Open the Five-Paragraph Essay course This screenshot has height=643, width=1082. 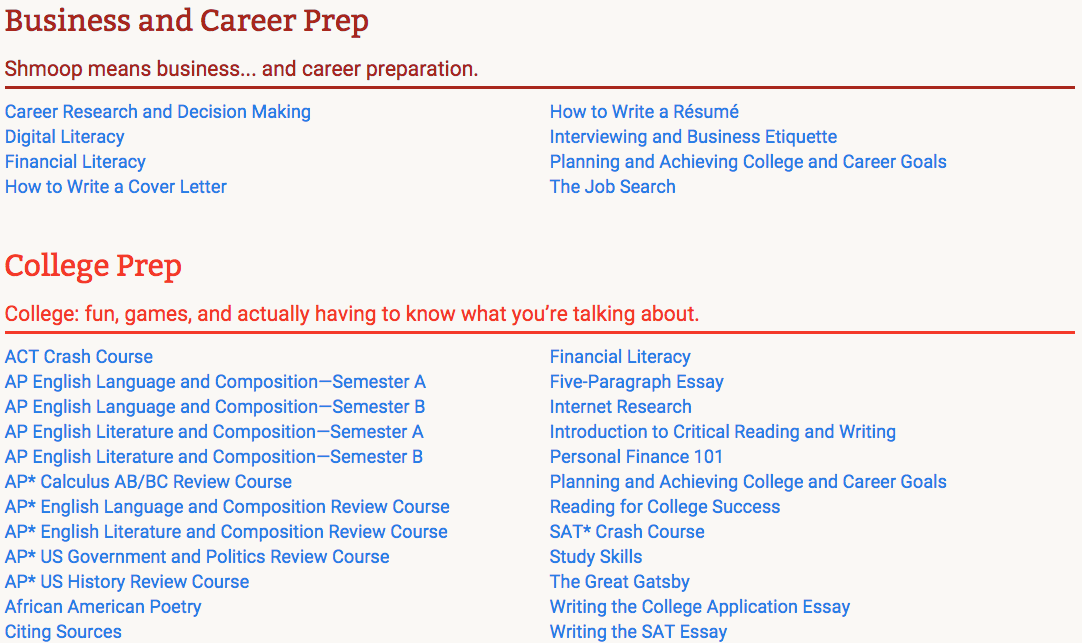pyautogui.click(x=636, y=382)
